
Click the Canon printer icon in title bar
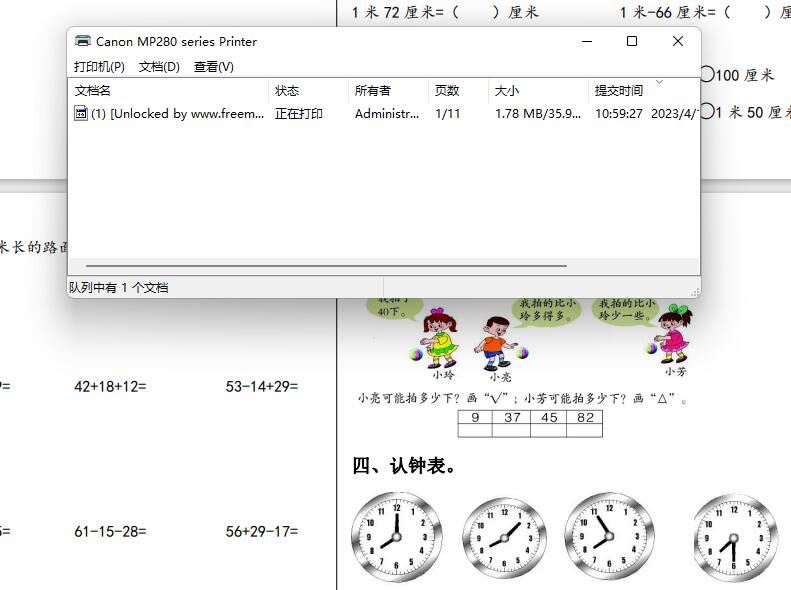tap(83, 41)
